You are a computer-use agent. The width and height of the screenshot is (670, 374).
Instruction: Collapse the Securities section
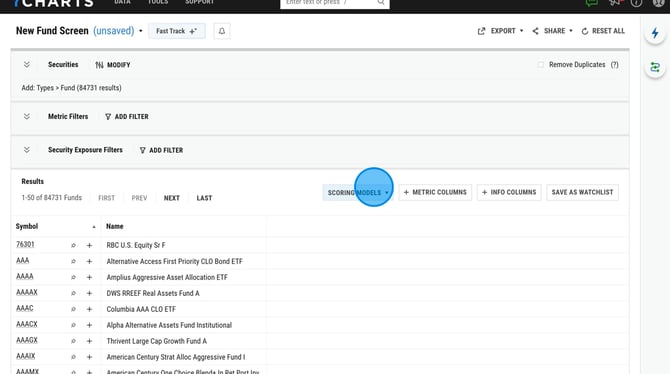click(26, 65)
